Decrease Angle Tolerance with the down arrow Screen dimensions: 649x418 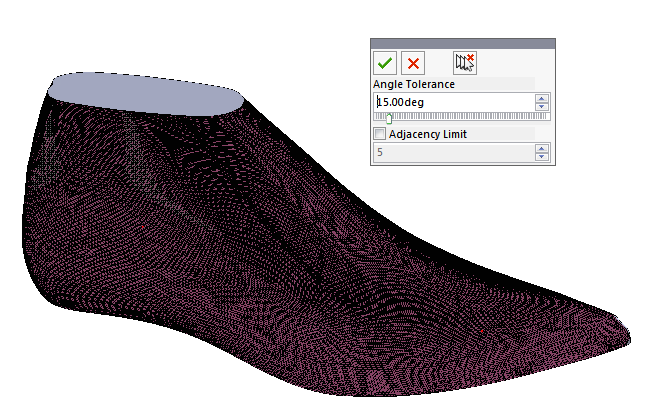click(x=541, y=106)
